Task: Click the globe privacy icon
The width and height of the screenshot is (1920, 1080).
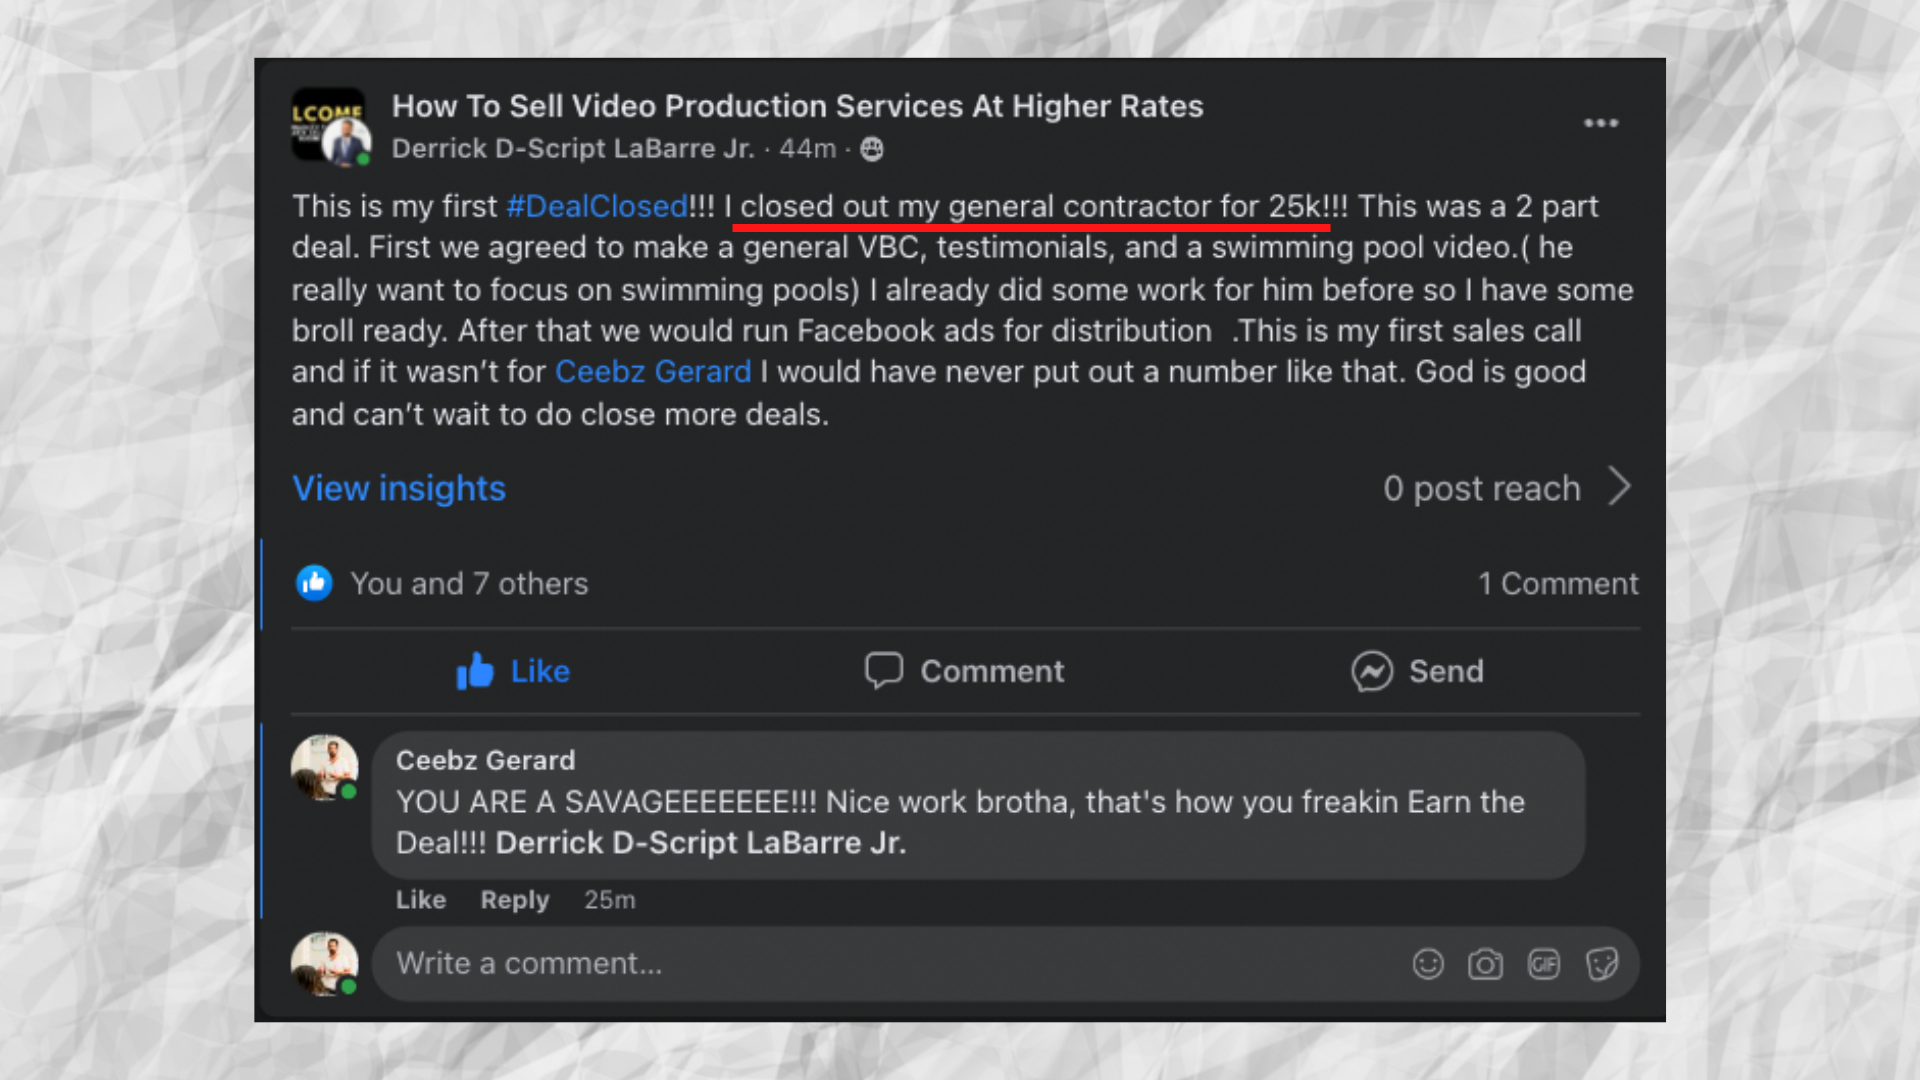Action: click(872, 149)
